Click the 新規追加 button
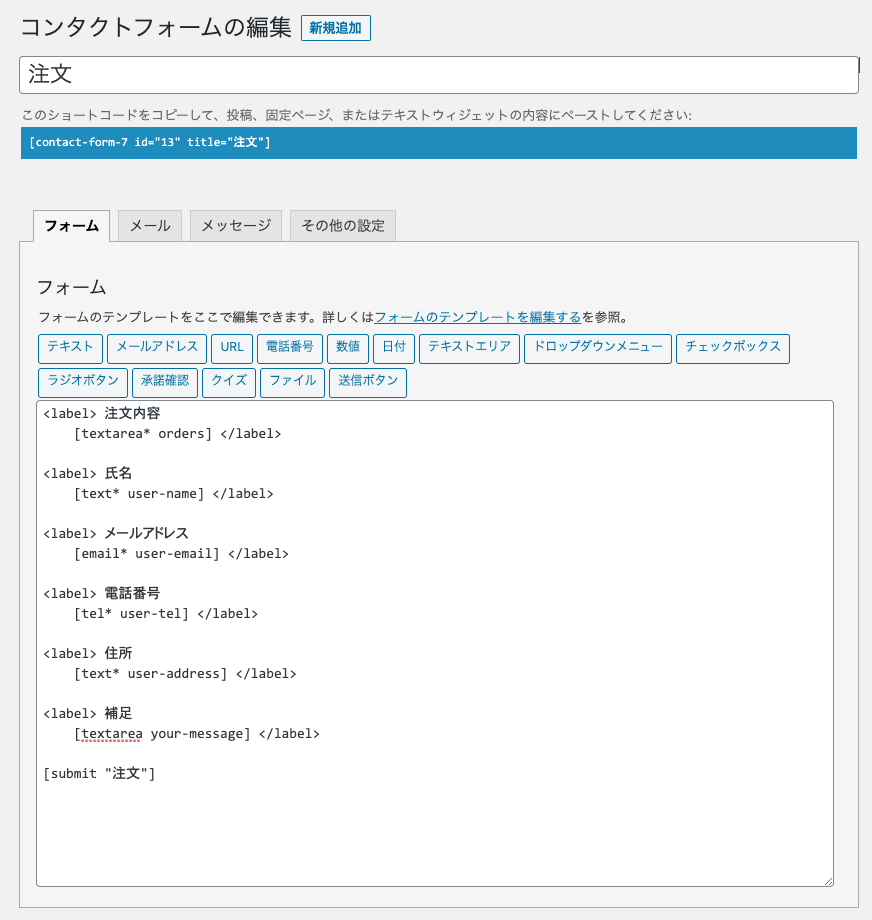Viewport: 872px width, 920px height. click(x=336, y=28)
